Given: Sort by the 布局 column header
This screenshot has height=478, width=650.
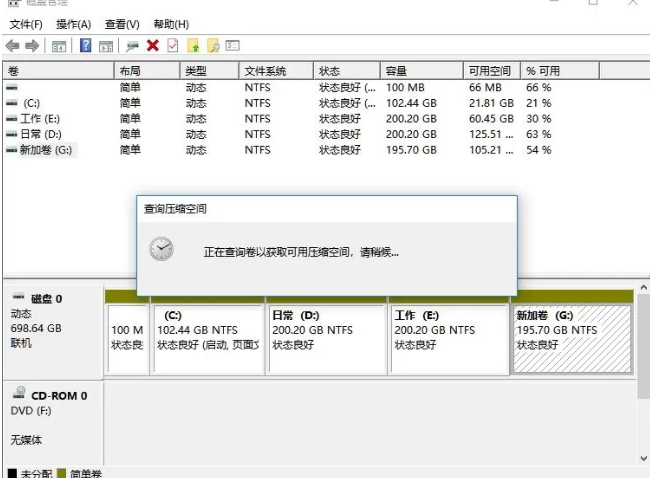Looking at the screenshot, I should (x=147, y=71).
